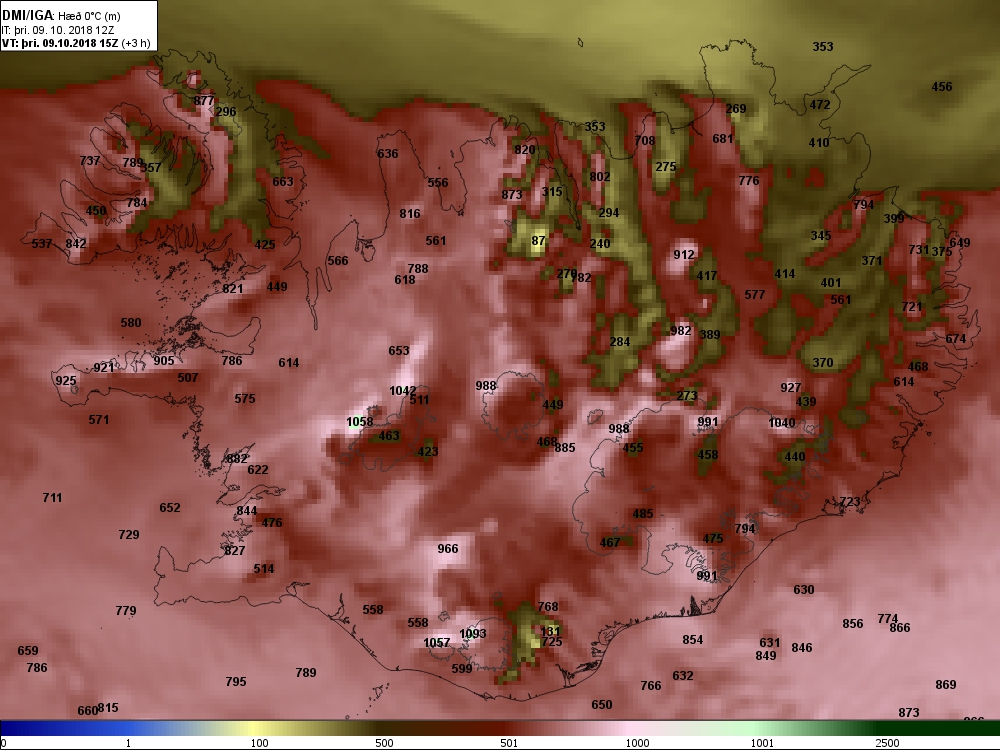Click the '501' label under the color scale

pyautogui.click(x=509, y=743)
